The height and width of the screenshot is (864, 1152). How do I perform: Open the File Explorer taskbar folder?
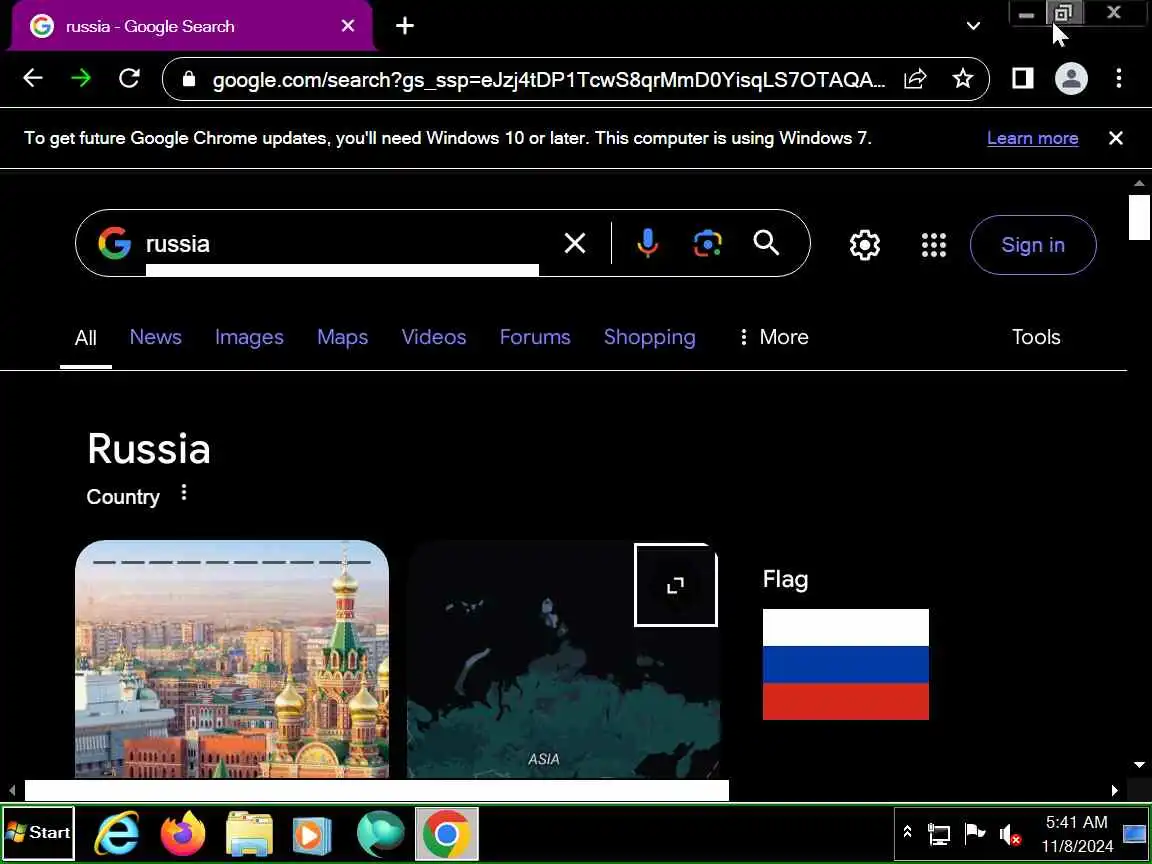point(249,833)
